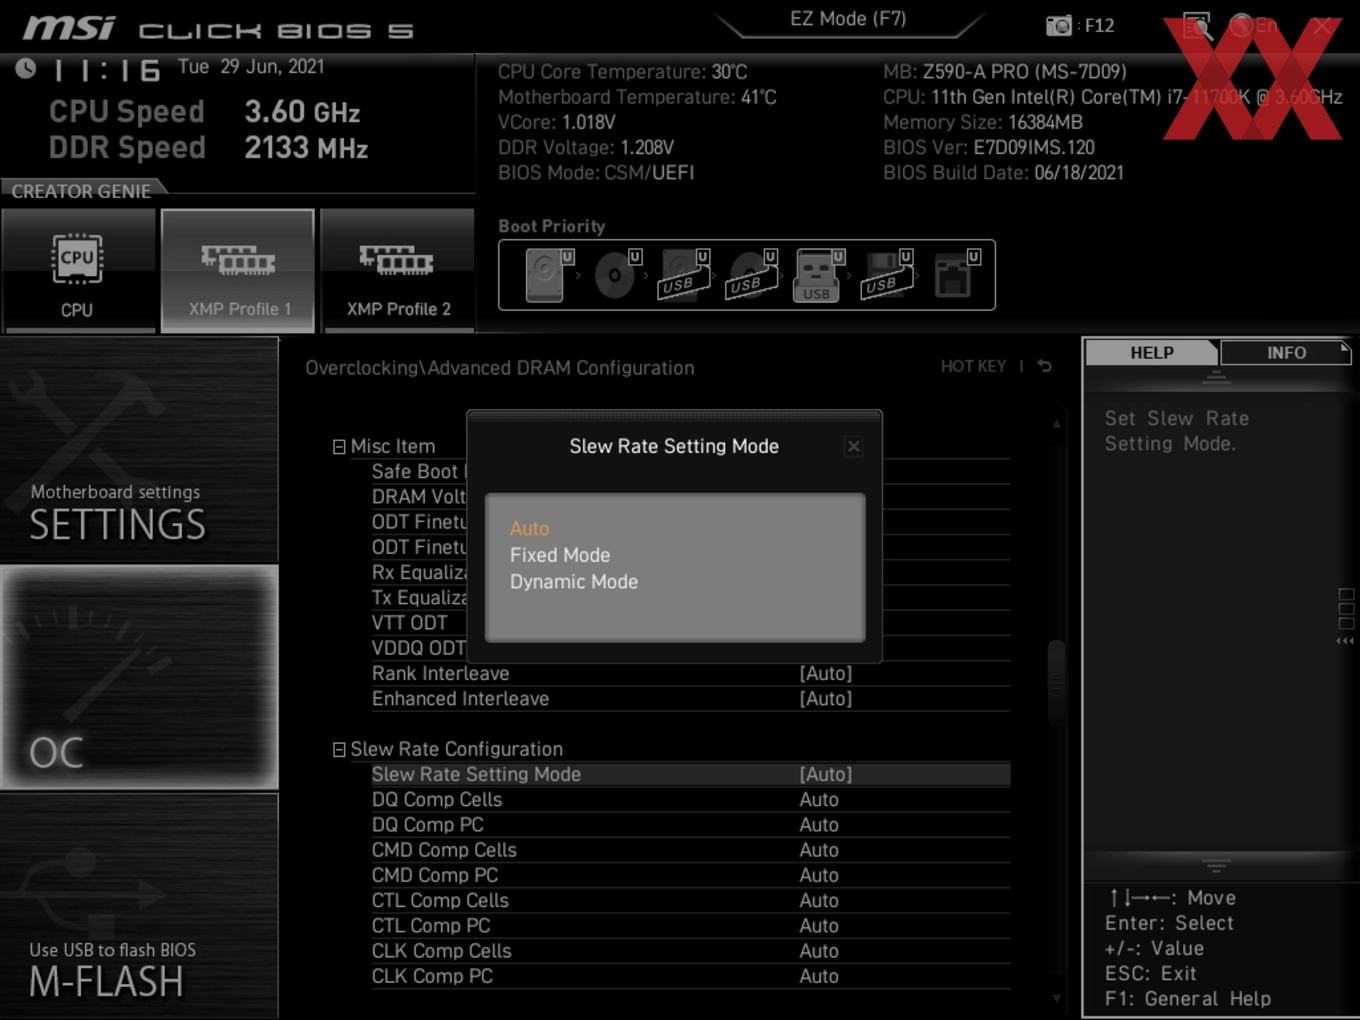Viewport: 1360px width, 1020px height.
Task: Click the Boot Priority heading
Action: coord(552,226)
